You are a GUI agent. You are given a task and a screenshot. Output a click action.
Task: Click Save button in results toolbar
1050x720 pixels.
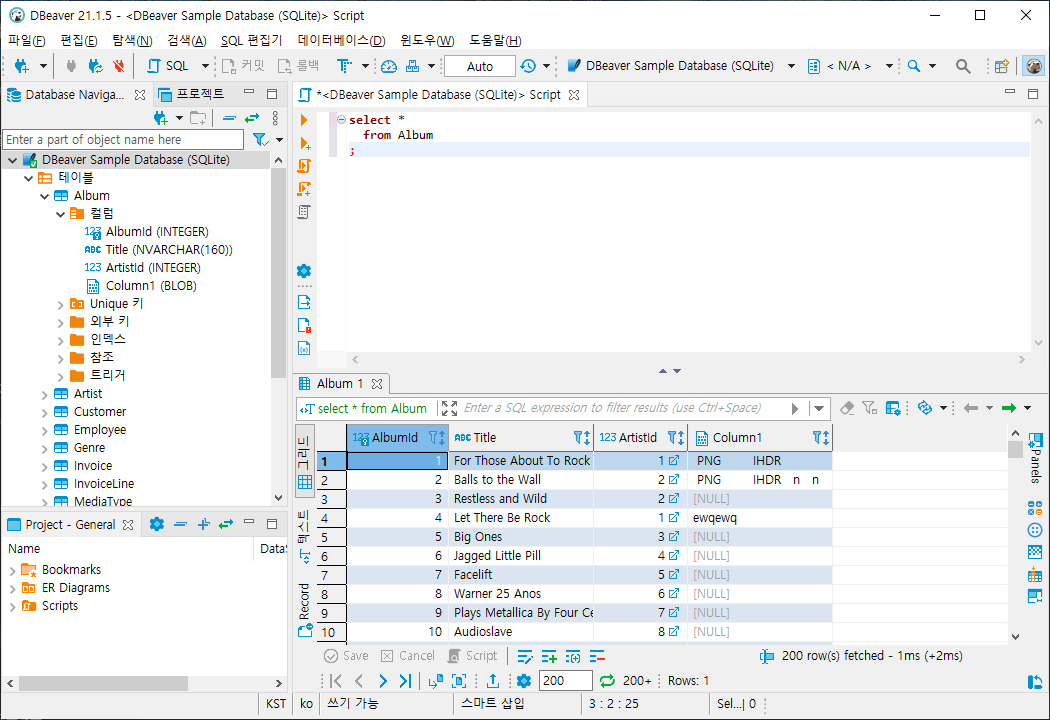click(346, 656)
